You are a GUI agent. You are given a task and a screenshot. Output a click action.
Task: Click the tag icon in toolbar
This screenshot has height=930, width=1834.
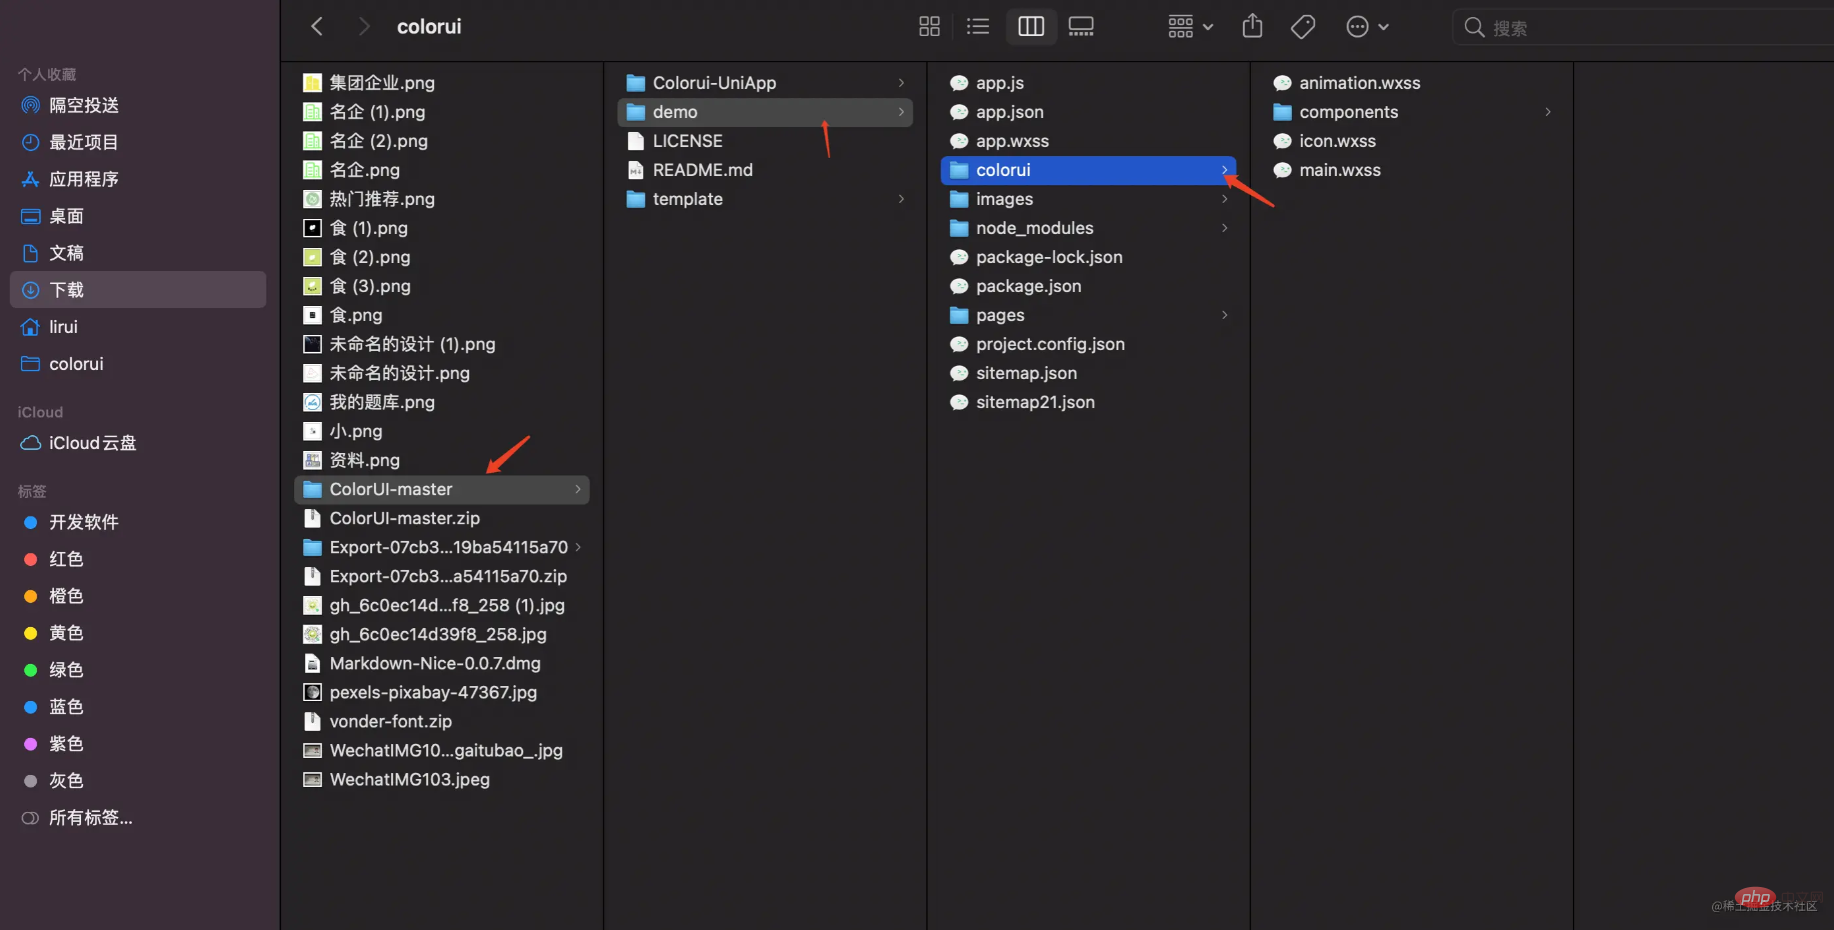click(1303, 27)
